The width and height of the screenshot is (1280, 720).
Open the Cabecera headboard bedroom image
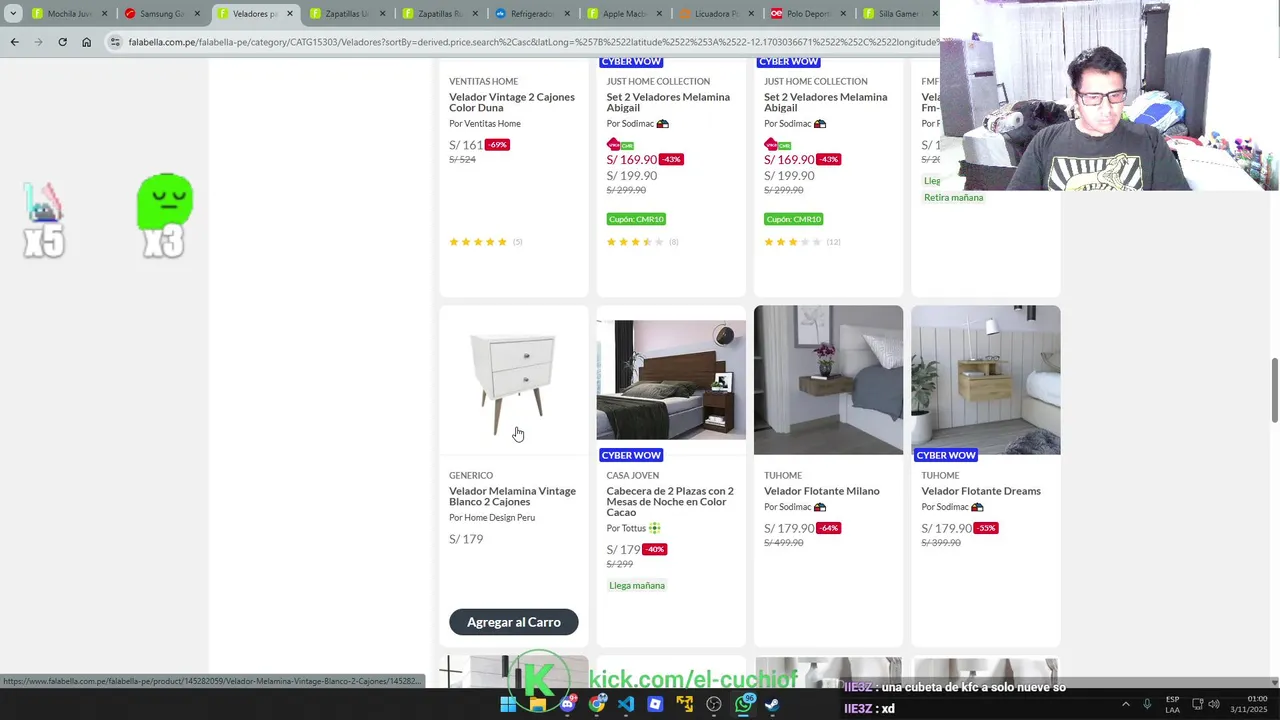pos(671,380)
